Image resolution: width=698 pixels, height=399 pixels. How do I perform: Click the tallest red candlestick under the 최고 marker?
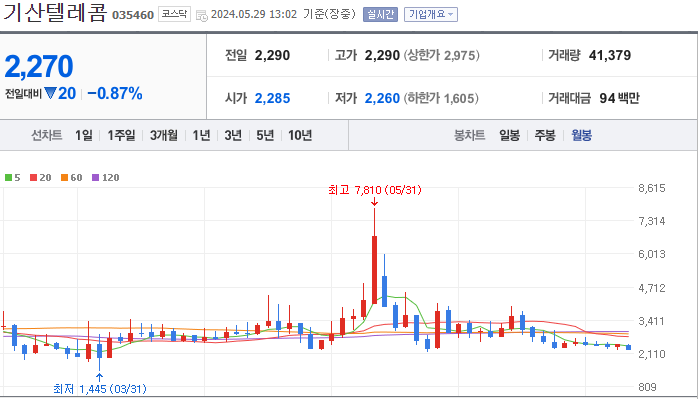[x=374, y=270]
